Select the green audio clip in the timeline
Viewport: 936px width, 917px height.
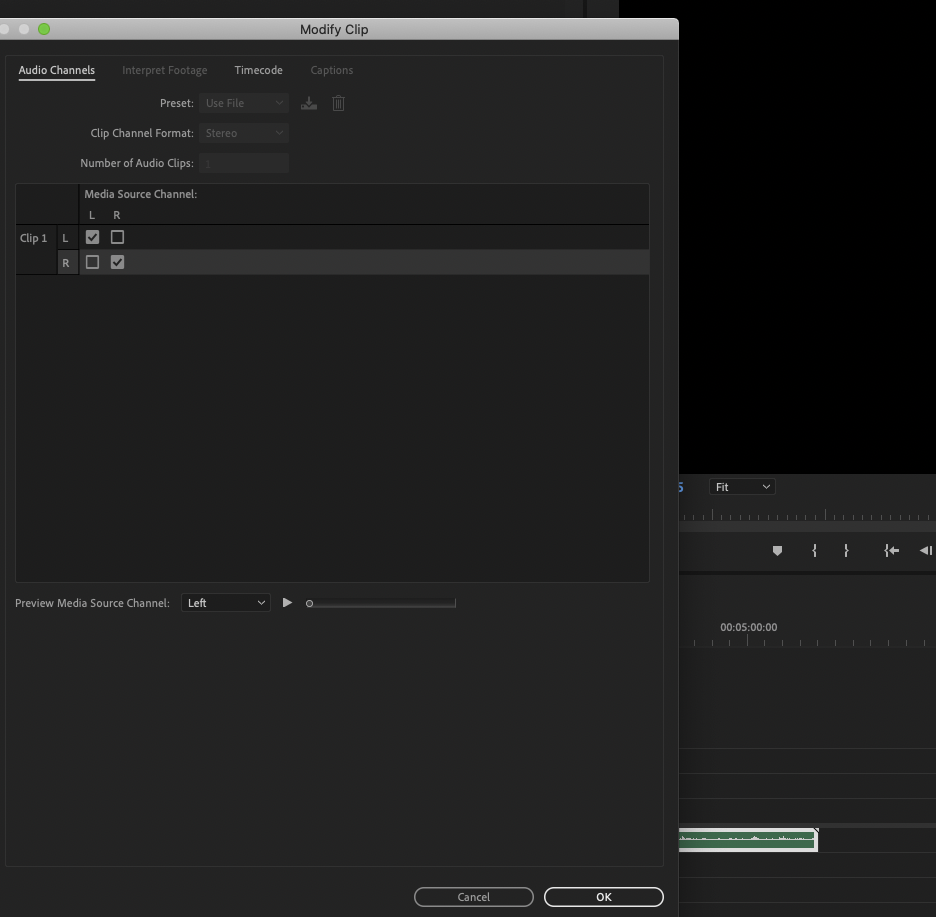[748, 840]
